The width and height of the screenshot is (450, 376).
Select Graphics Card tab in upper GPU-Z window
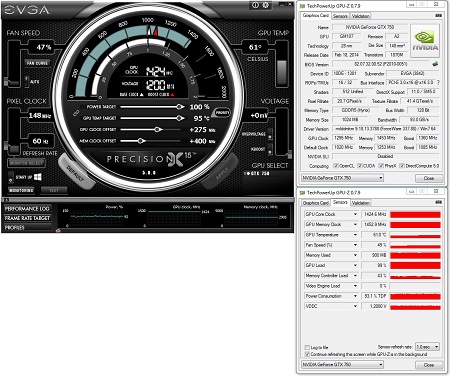(x=316, y=16)
